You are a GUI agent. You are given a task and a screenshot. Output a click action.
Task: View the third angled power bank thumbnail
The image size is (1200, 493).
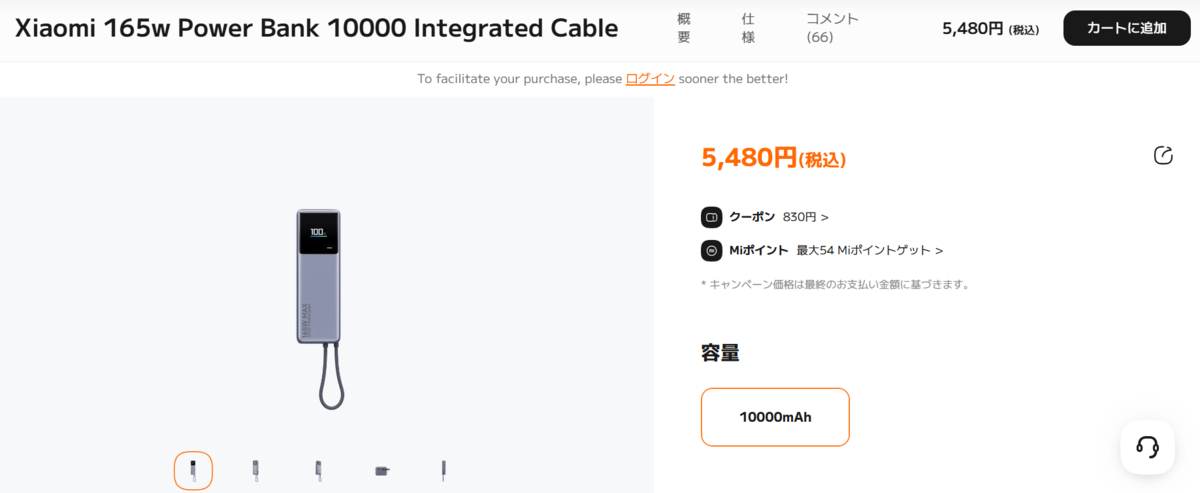click(x=319, y=470)
